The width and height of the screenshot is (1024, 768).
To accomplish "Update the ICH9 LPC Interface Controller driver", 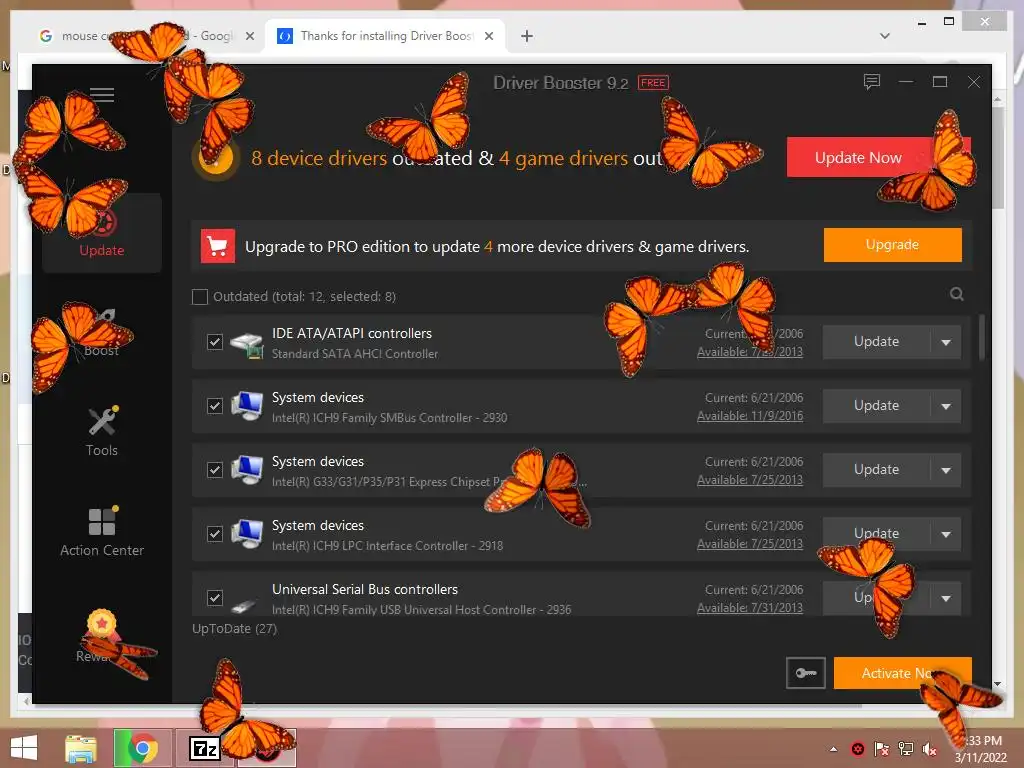I will click(x=876, y=534).
